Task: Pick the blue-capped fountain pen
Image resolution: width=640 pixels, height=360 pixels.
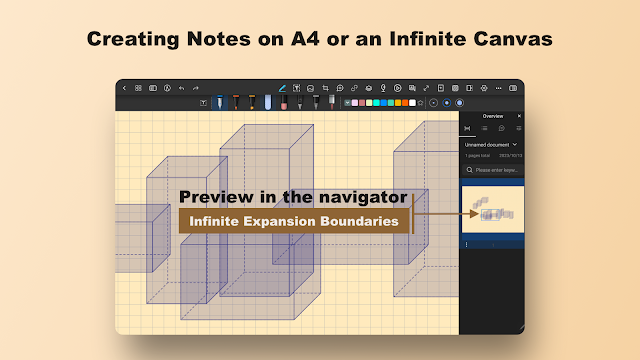Action: click(x=220, y=102)
